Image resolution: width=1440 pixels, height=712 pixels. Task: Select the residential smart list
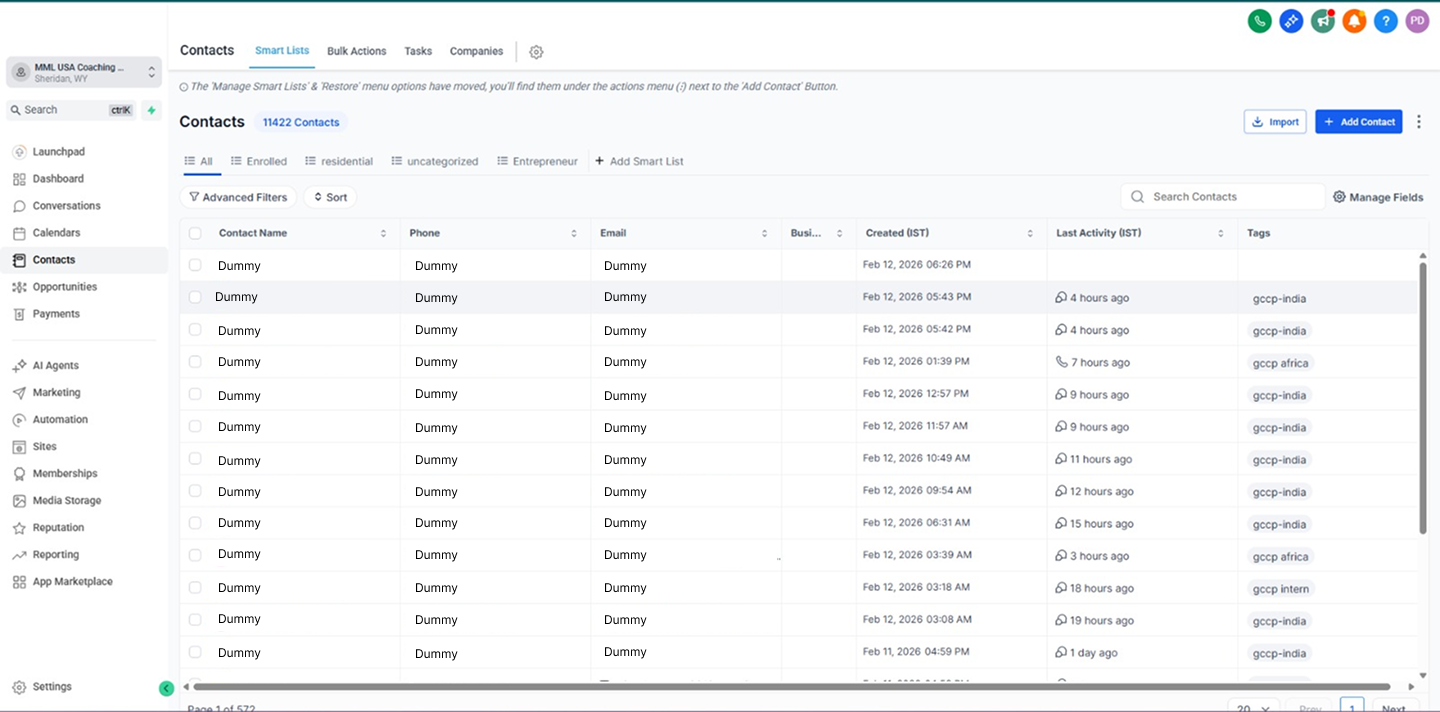pos(339,161)
